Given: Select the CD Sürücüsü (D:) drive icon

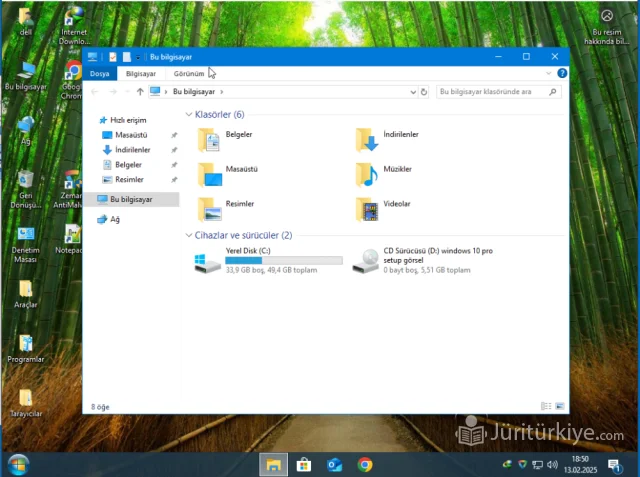Looking at the screenshot, I should coord(366,261).
